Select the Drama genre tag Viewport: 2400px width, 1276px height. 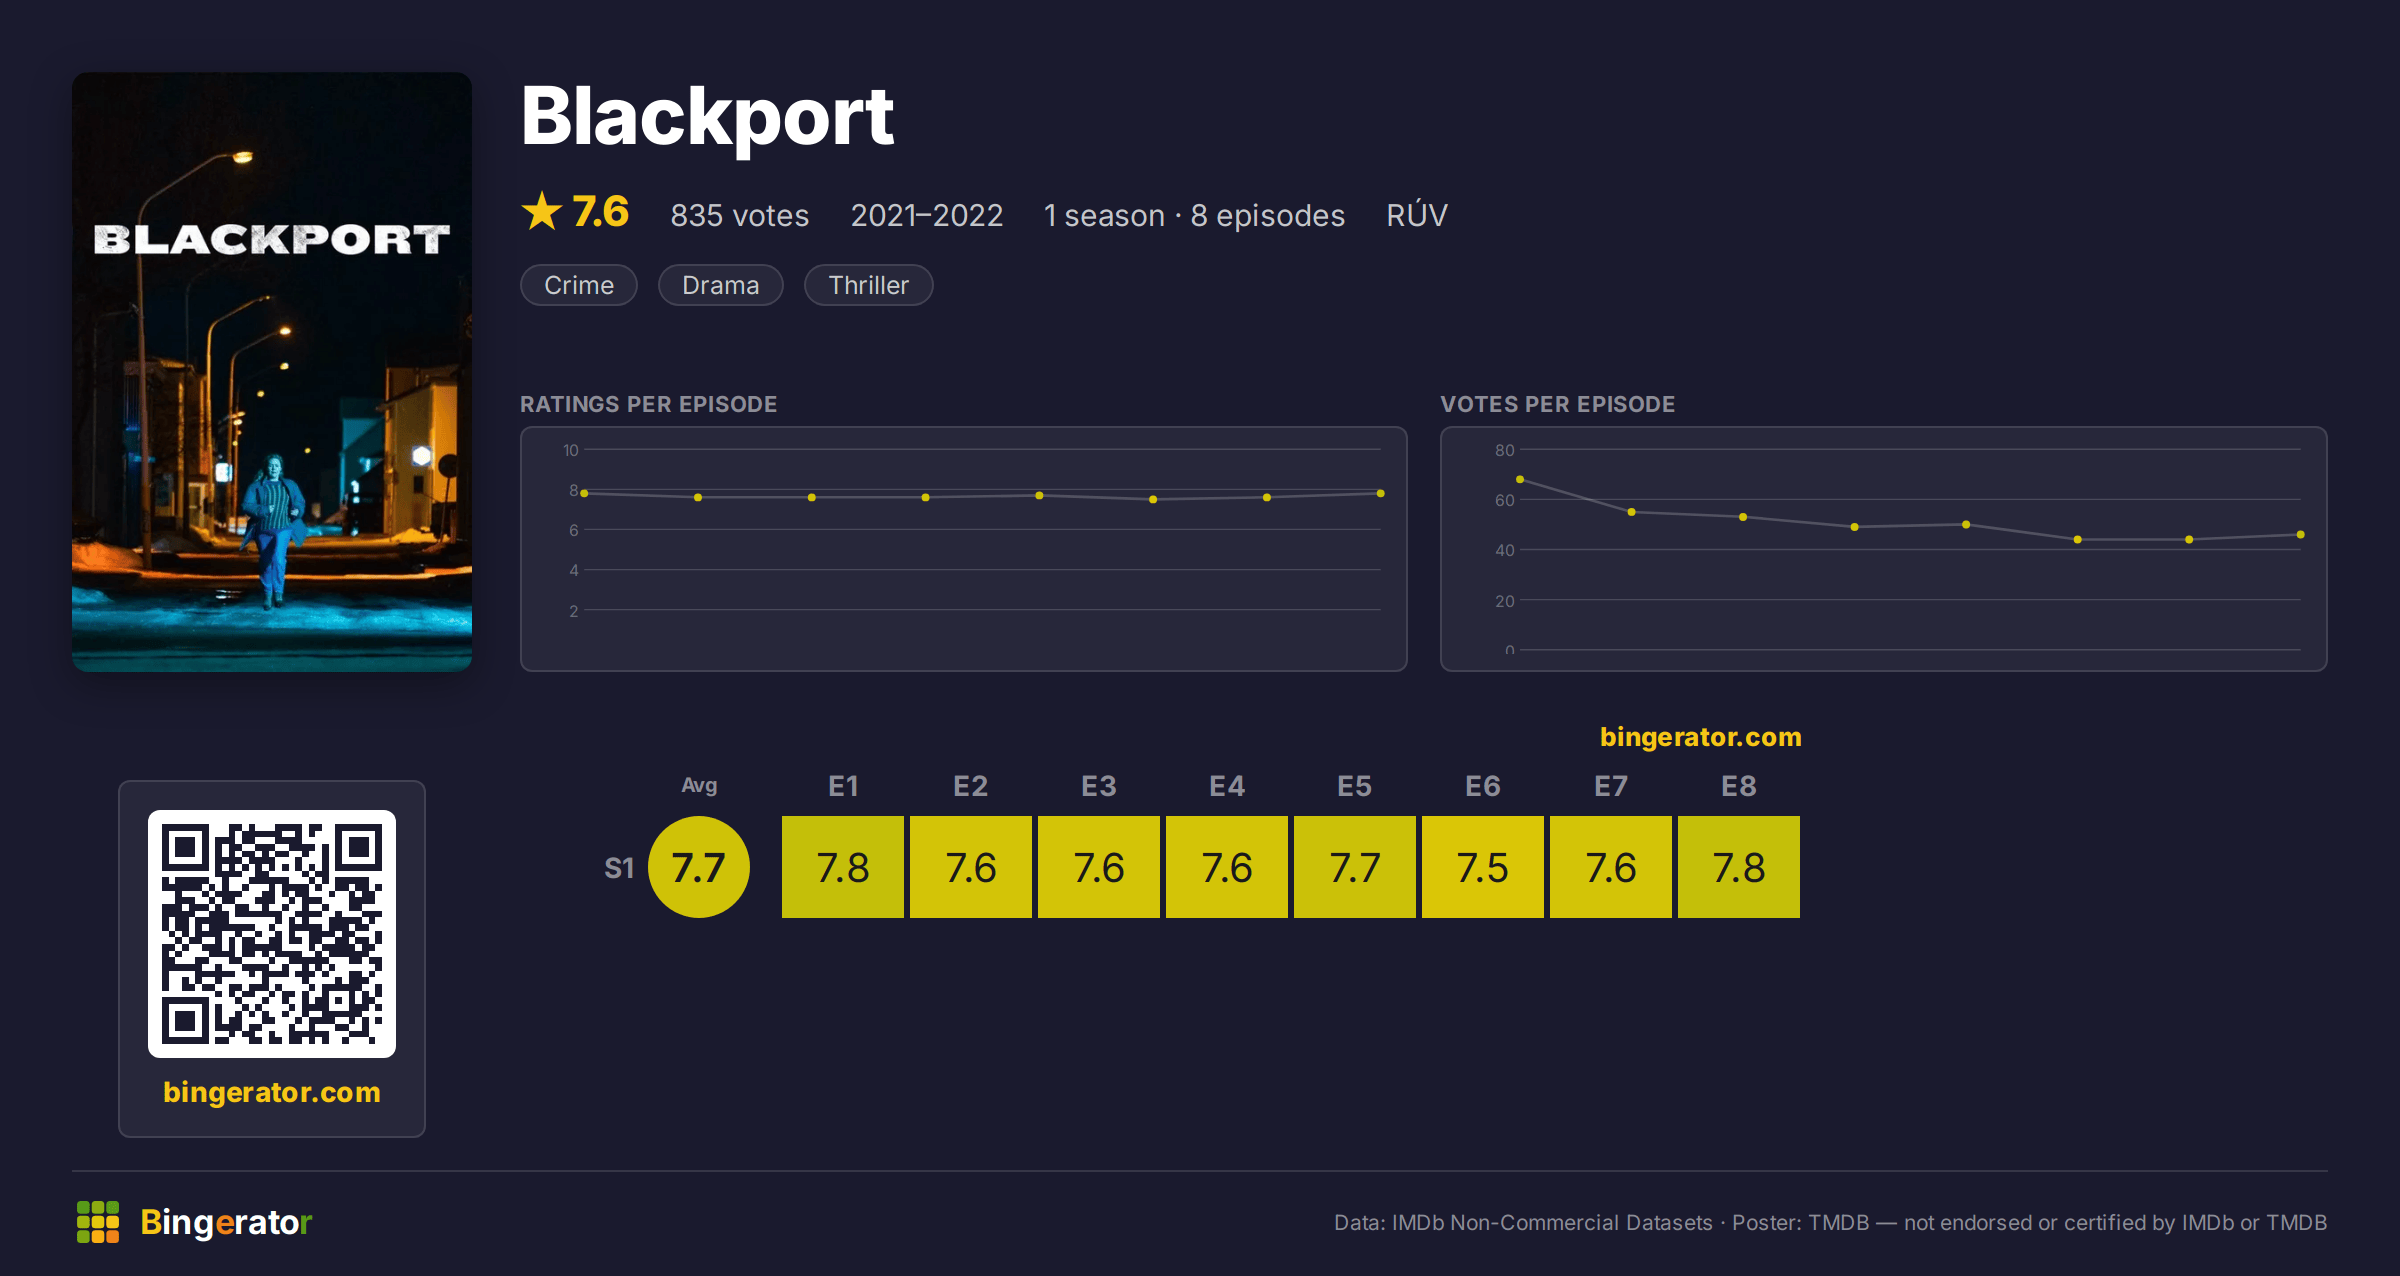721,285
